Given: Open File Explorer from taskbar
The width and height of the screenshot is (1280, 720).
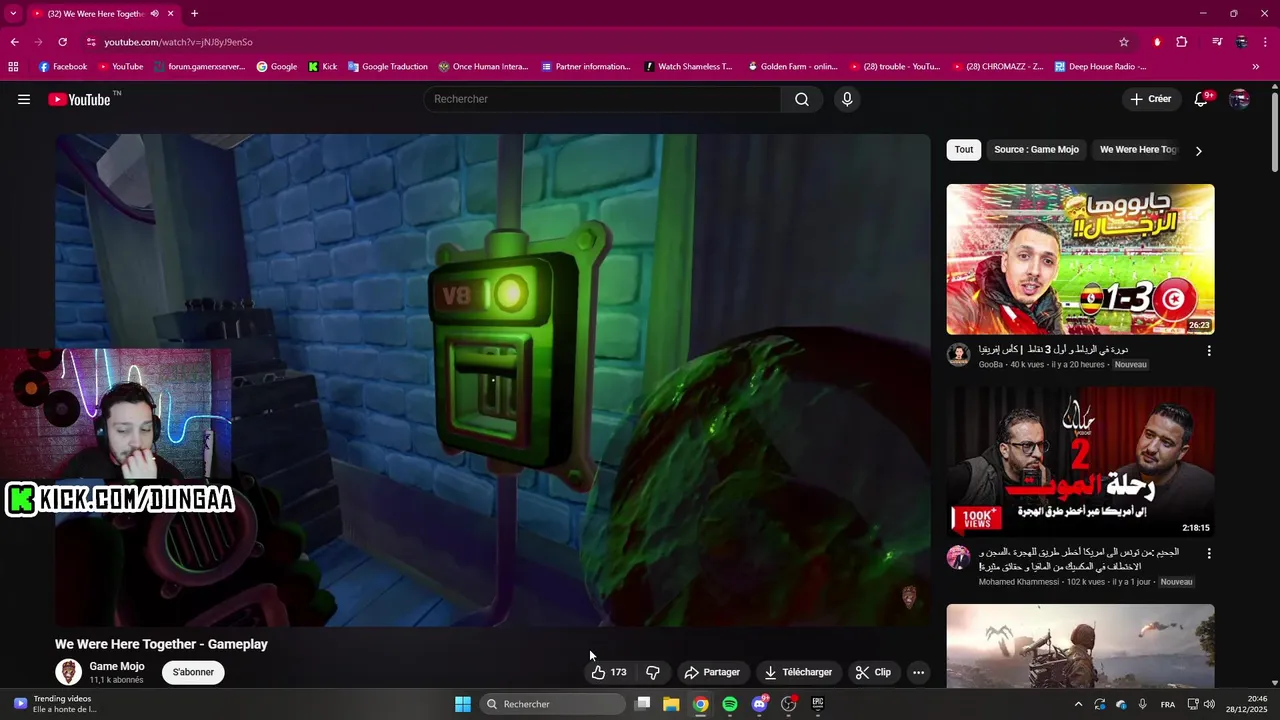Looking at the screenshot, I should click(671, 704).
